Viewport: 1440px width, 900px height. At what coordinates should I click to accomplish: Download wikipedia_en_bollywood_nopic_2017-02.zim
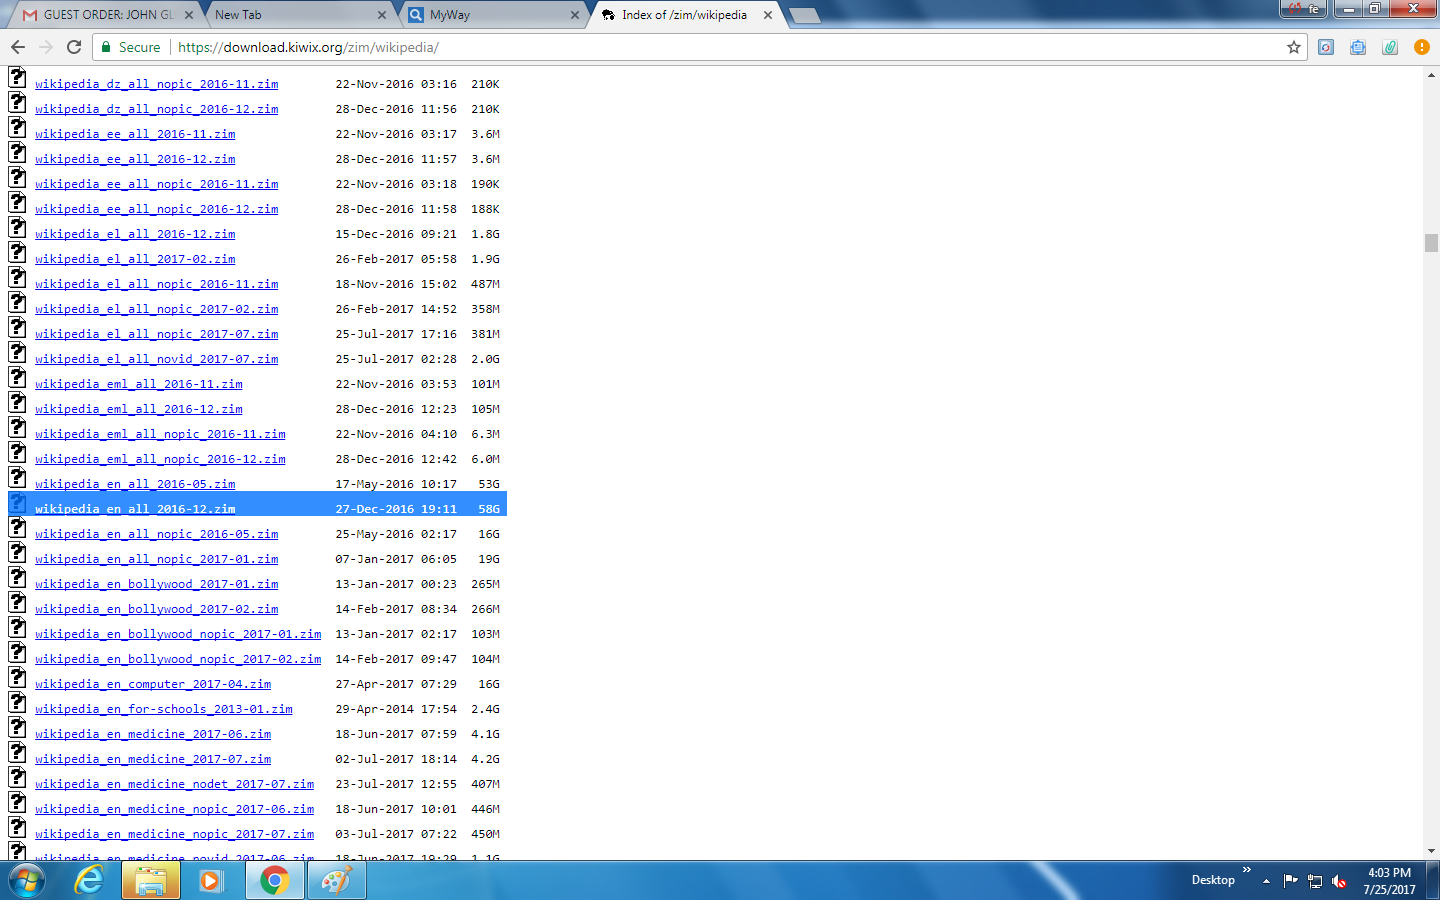(178, 659)
